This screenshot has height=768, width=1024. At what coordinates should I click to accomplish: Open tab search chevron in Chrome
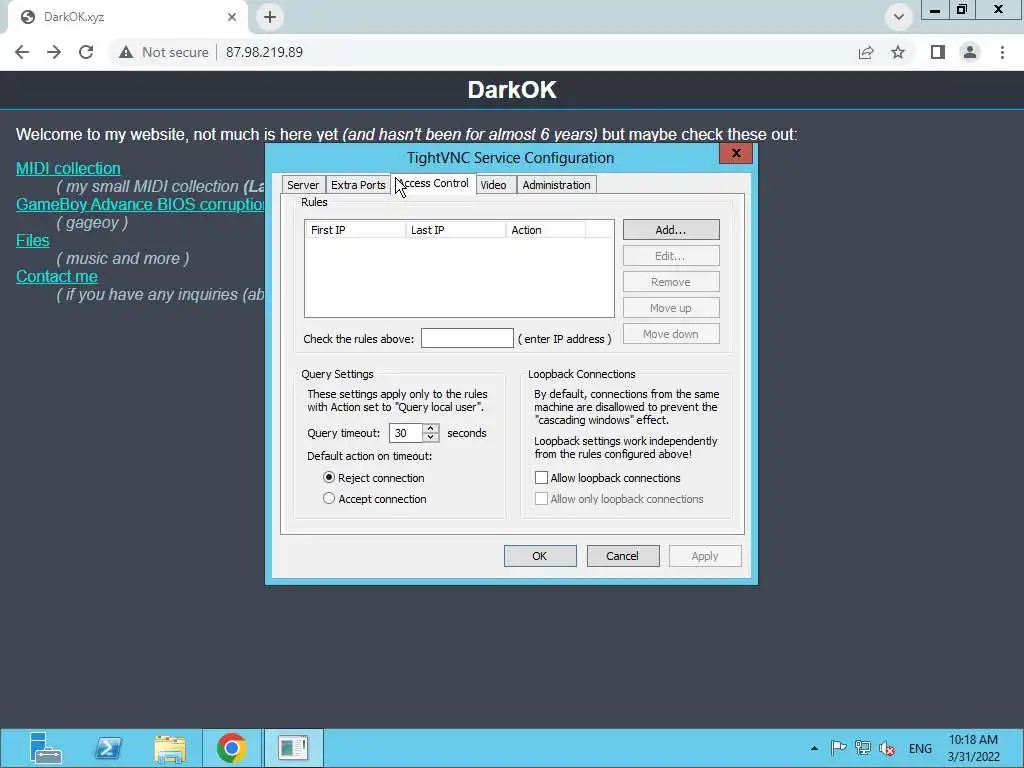tap(899, 17)
